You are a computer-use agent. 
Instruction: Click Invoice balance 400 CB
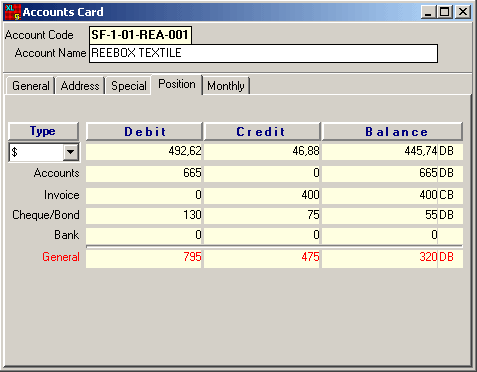(x=392, y=195)
